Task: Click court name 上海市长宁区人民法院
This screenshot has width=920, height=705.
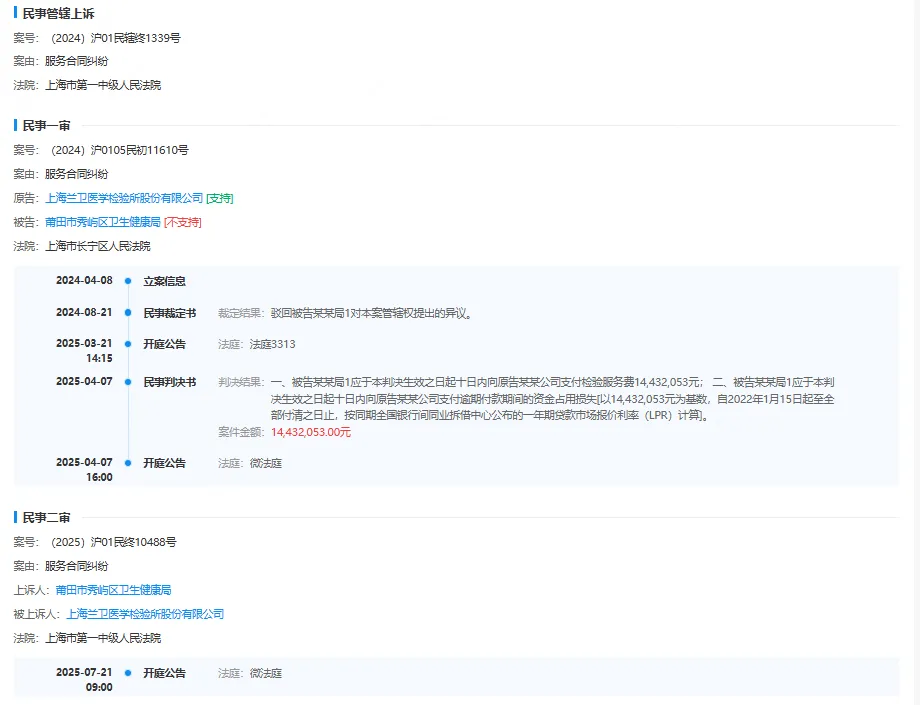Action: click(x=98, y=246)
